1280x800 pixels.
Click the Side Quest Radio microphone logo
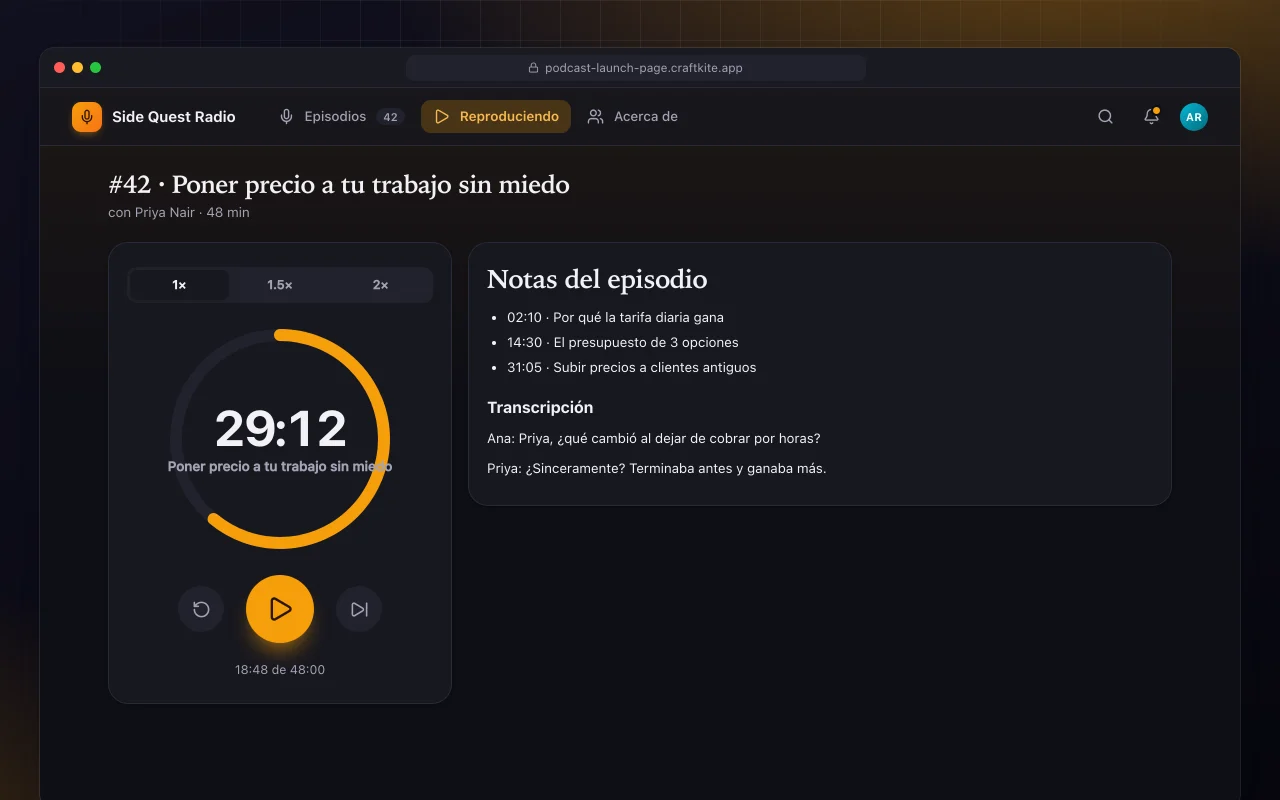(x=87, y=117)
